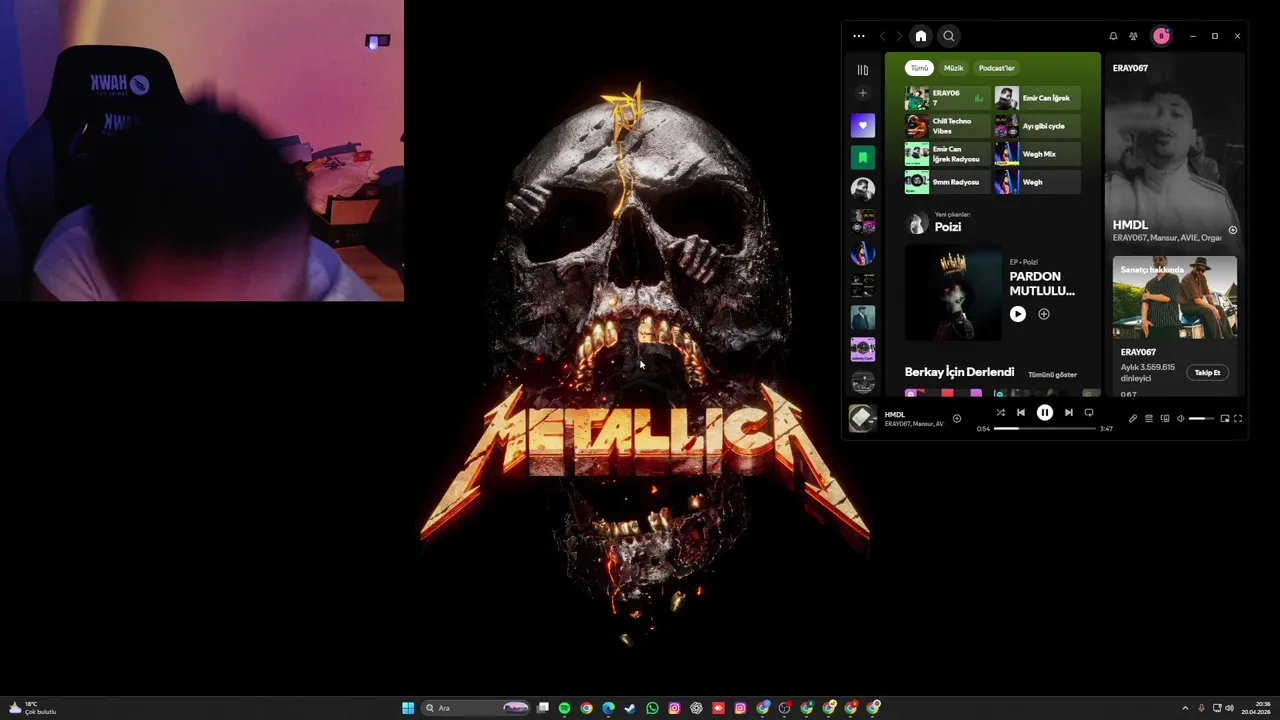This screenshot has height=720, width=1280.
Task: Open the three-dots Spotify menu
Action: [859, 36]
